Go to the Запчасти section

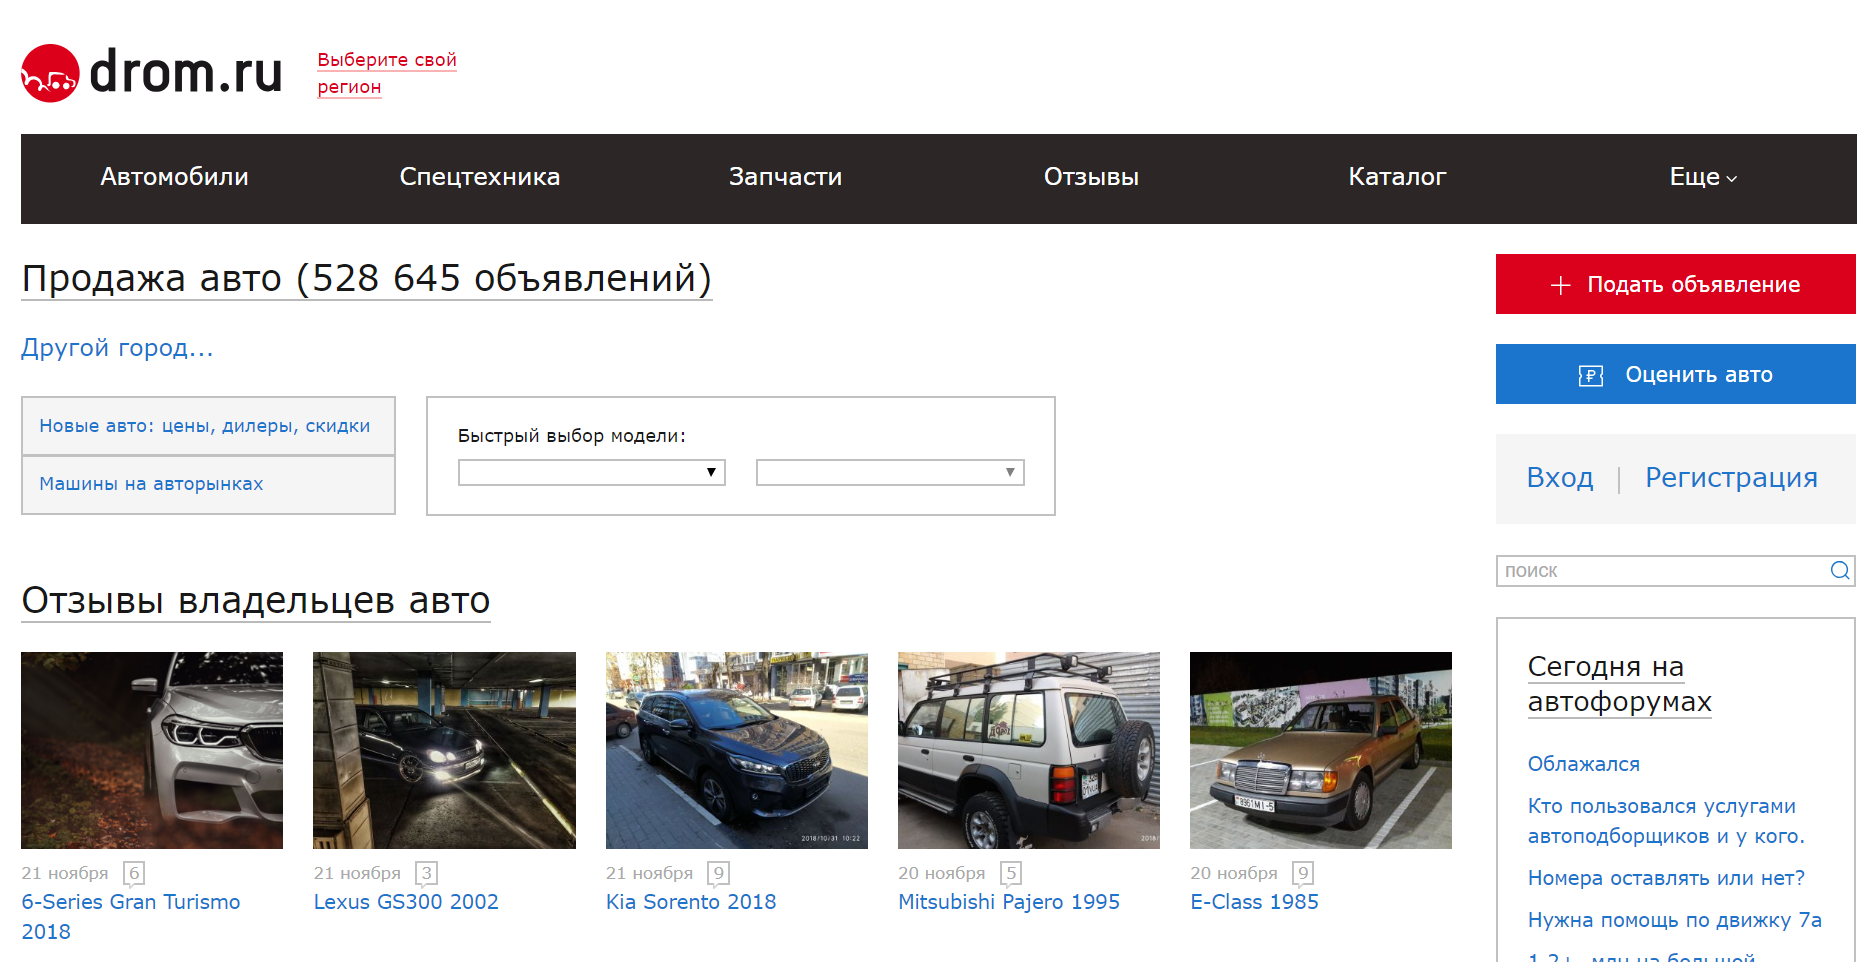[785, 177]
